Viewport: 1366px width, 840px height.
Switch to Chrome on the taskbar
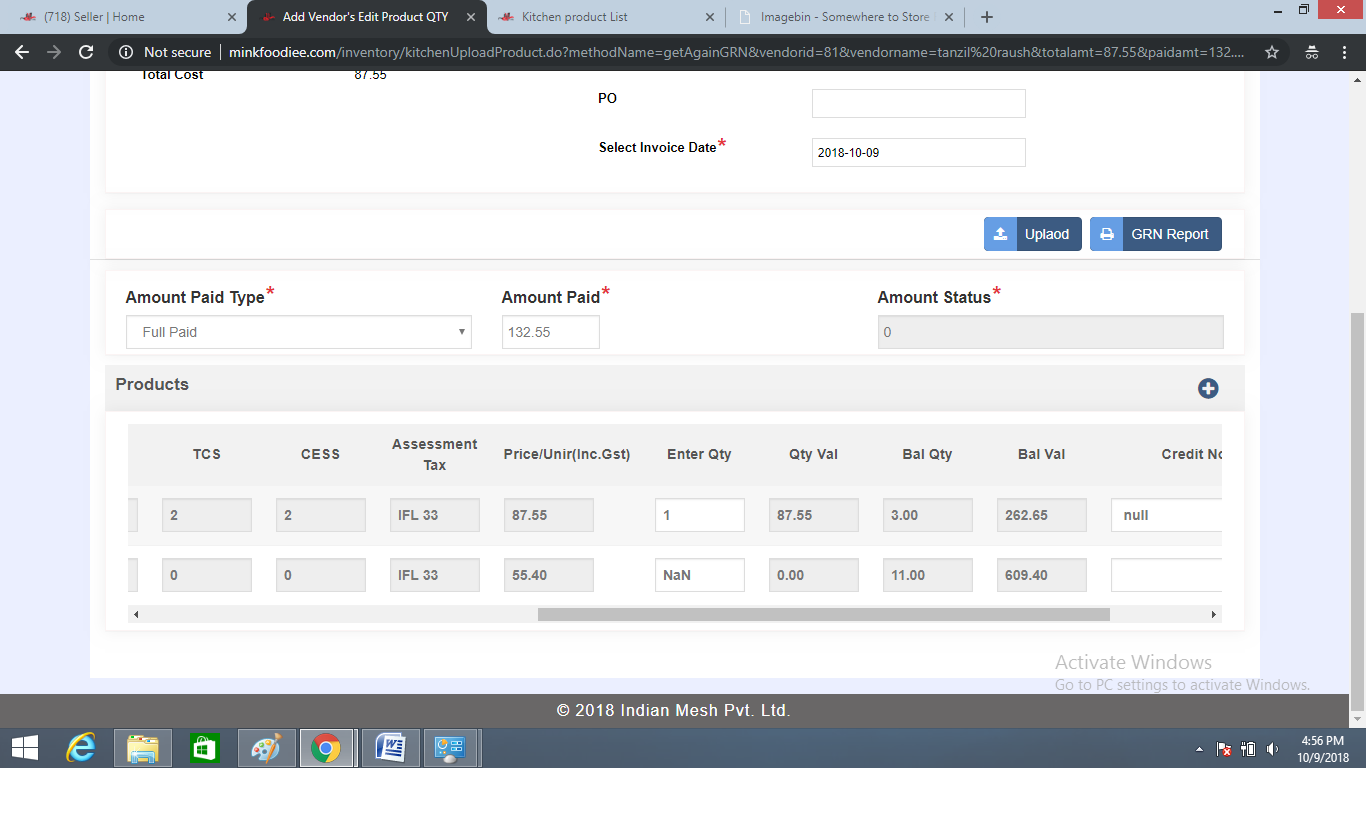click(326, 748)
